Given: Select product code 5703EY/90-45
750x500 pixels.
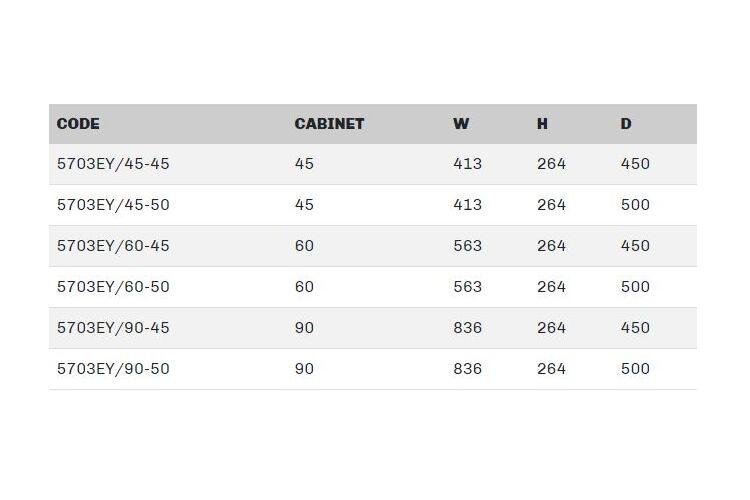Looking at the screenshot, I should point(113,328).
